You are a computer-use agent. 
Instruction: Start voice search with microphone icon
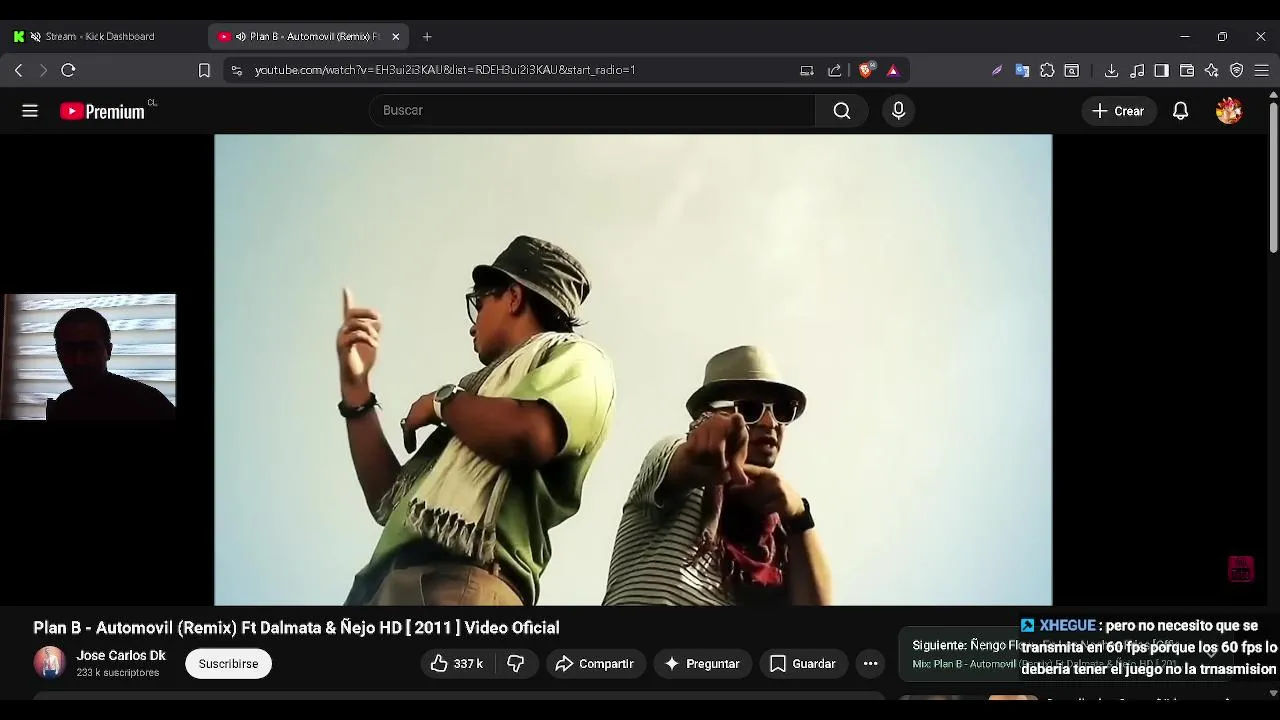(x=898, y=111)
